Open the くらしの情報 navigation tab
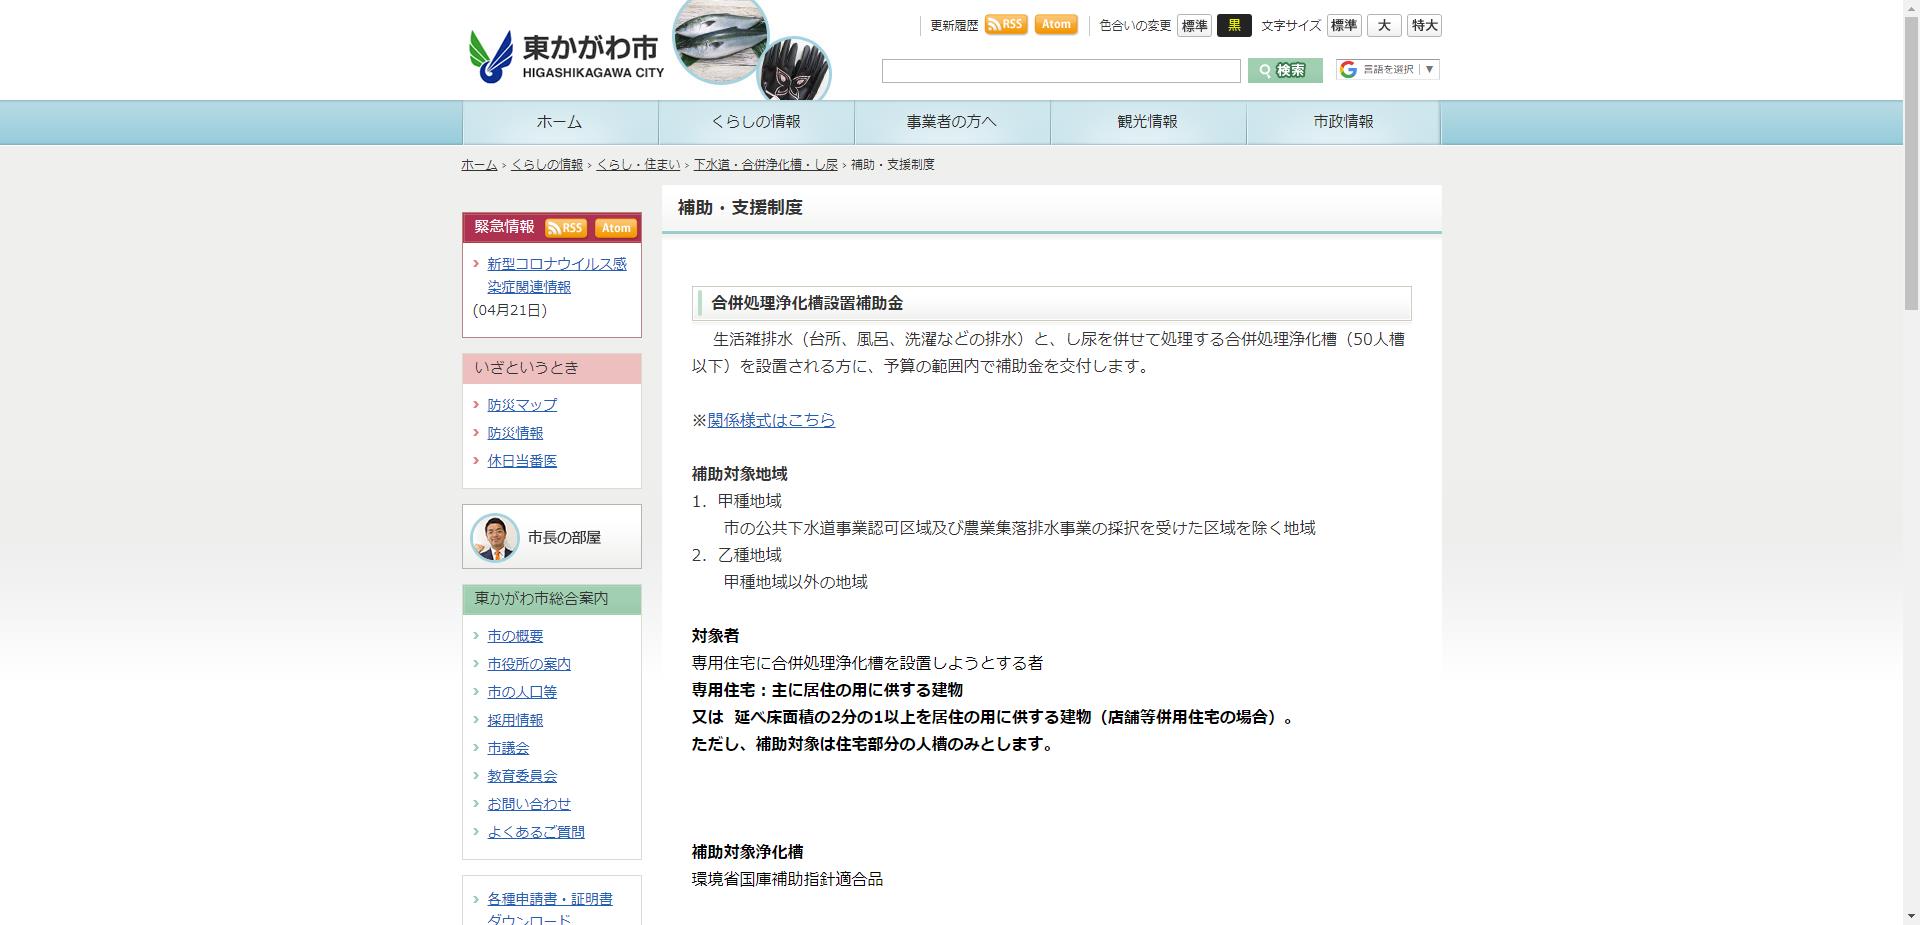 [x=755, y=121]
